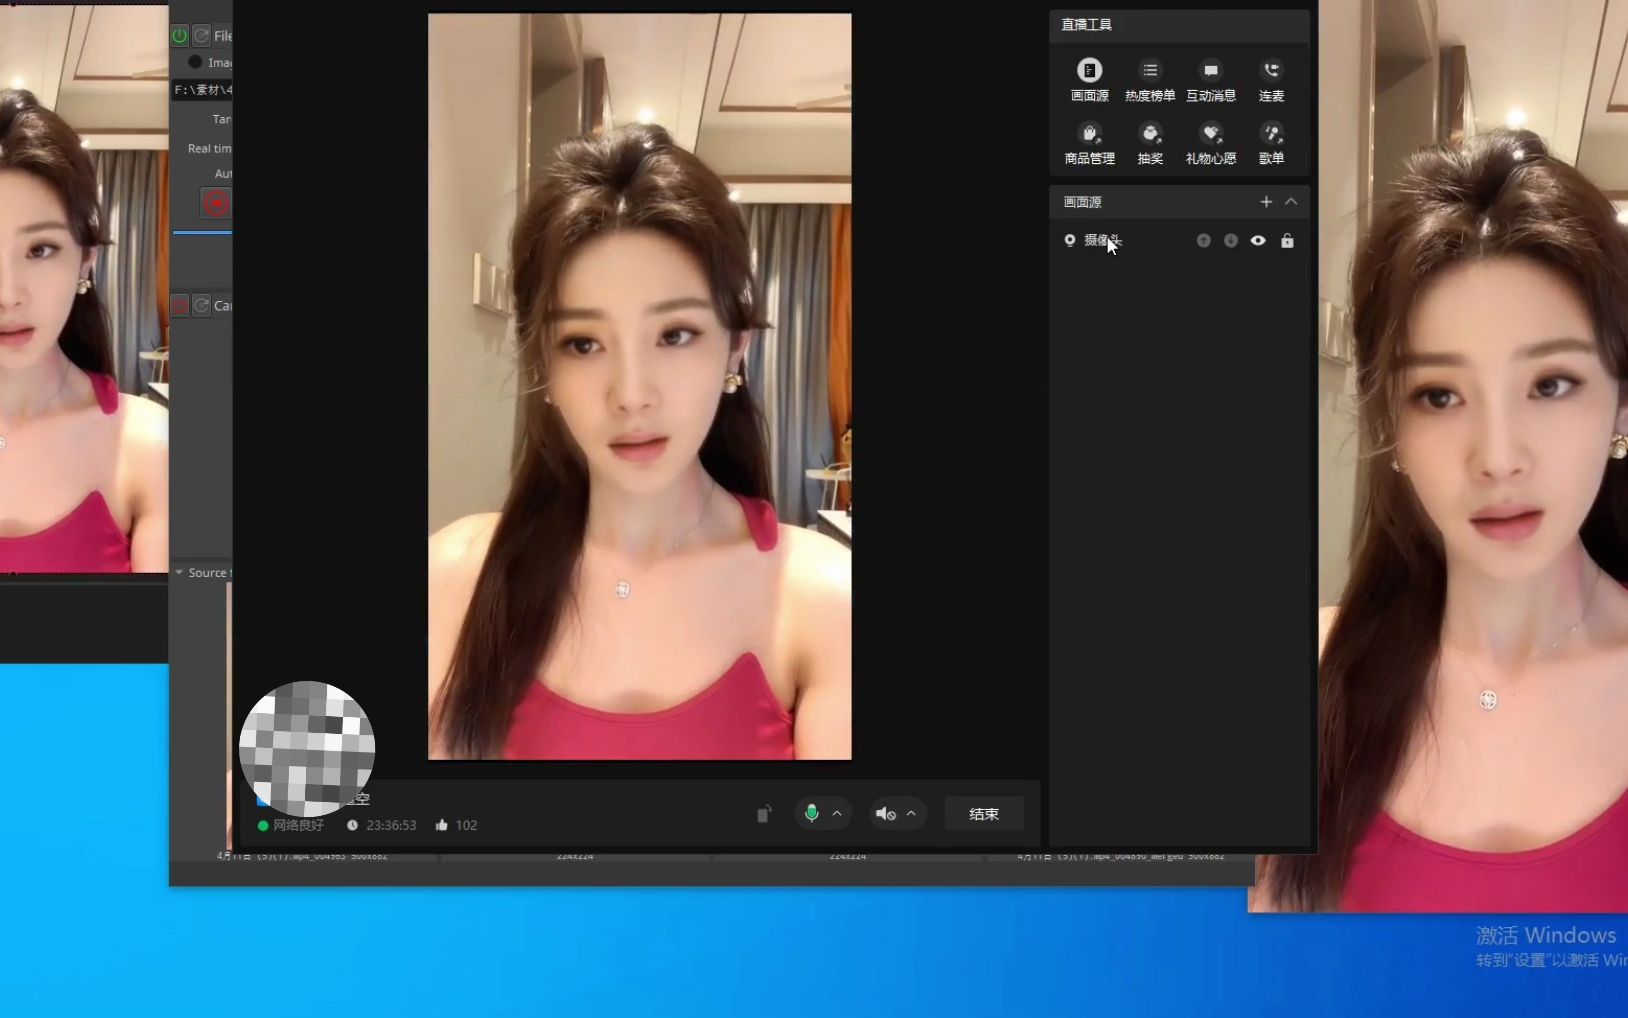Move 摄像头 source down with arrow
1628x1018 pixels.
[x=1231, y=241]
